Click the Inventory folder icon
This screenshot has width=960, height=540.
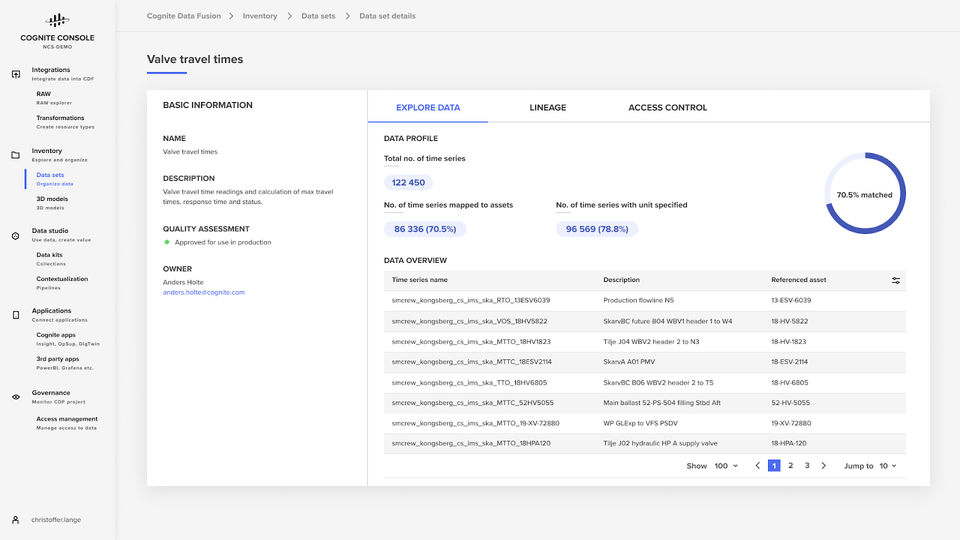tap(16, 155)
